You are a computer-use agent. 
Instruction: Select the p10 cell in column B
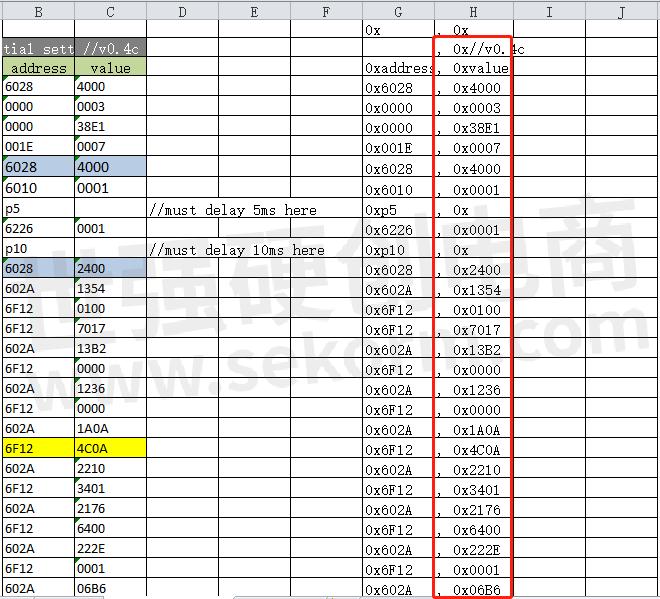coord(38,249)
